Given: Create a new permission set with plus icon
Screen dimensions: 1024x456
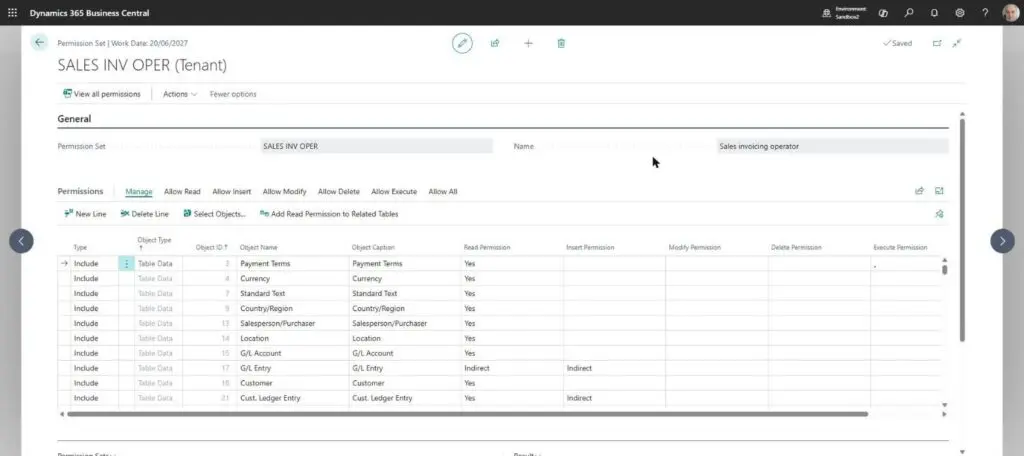Looking at the screenshot, I should tap(528, 43).
